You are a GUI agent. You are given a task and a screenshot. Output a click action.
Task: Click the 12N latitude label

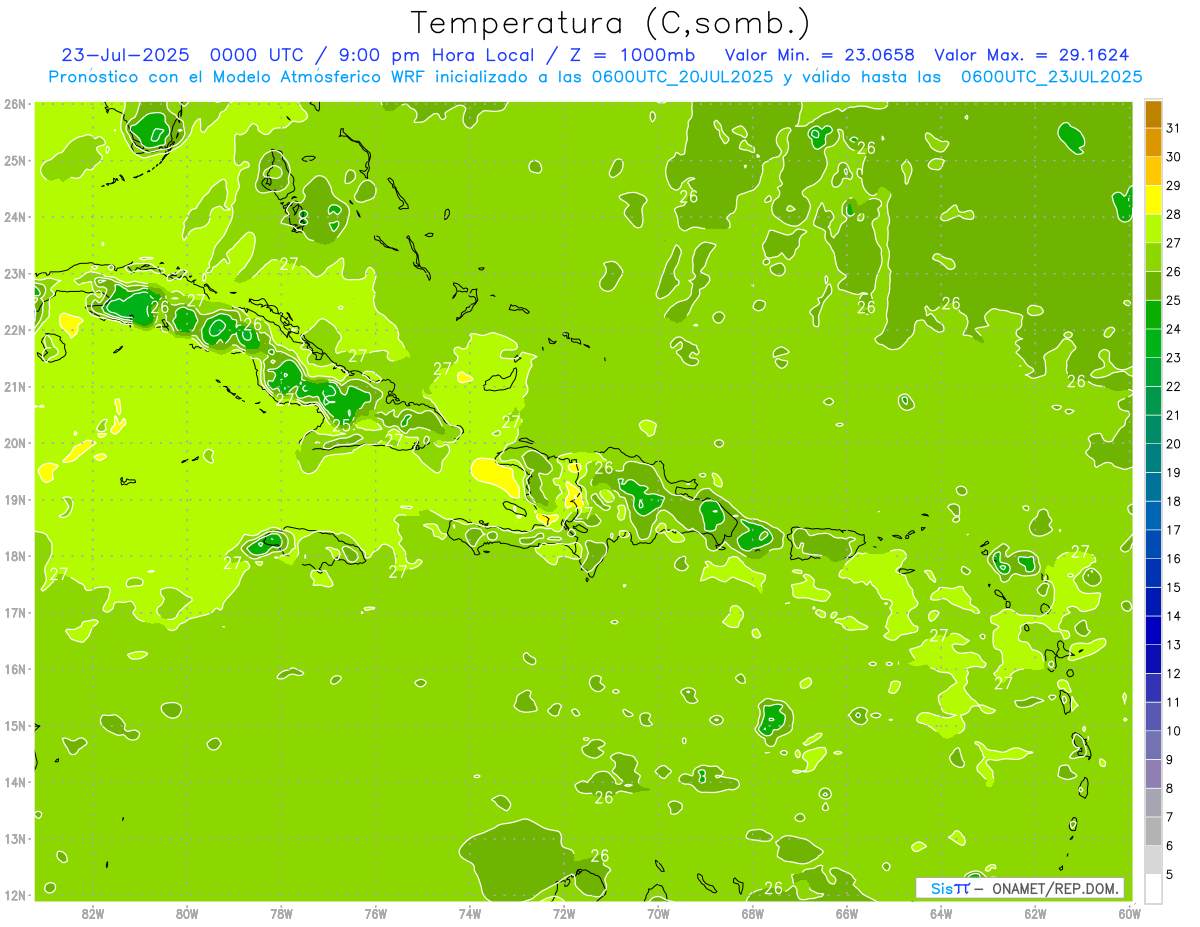(x=14, y=894)
